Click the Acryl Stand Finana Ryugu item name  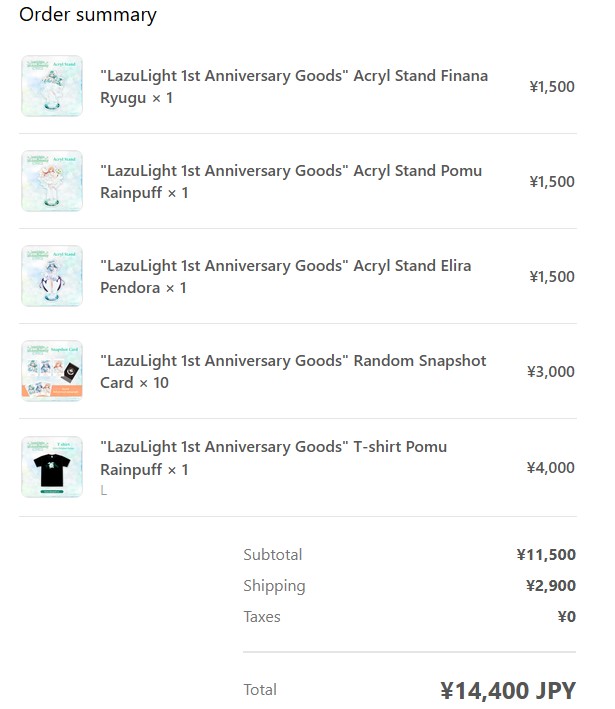[294, 86]
